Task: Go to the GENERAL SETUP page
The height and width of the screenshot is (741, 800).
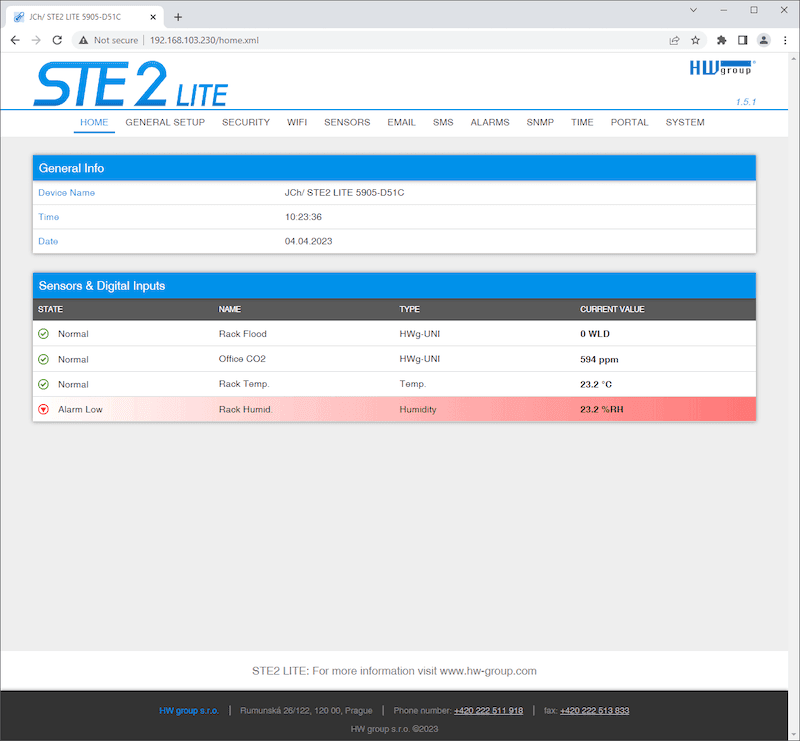Action: [165, 122]
